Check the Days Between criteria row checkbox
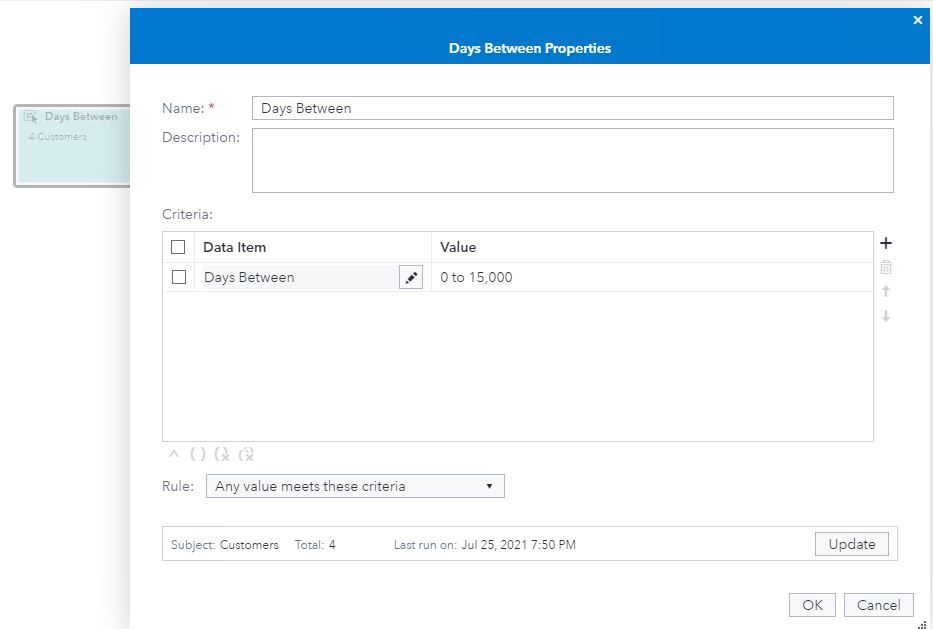Screen dimensions: 933x629 (x=180, y=277)
